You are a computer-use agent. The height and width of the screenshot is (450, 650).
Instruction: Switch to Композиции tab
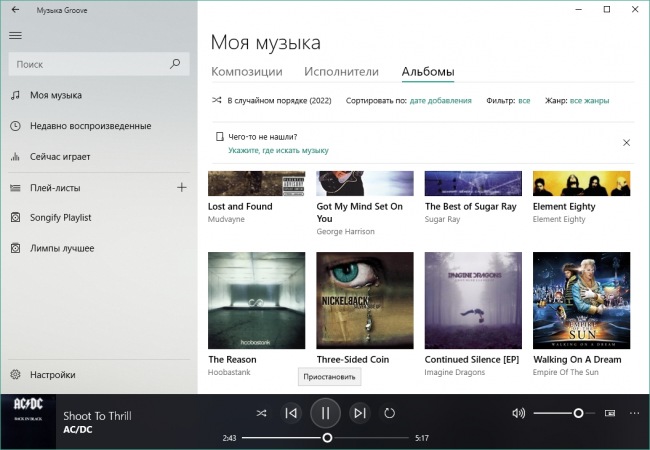point(247,72)
